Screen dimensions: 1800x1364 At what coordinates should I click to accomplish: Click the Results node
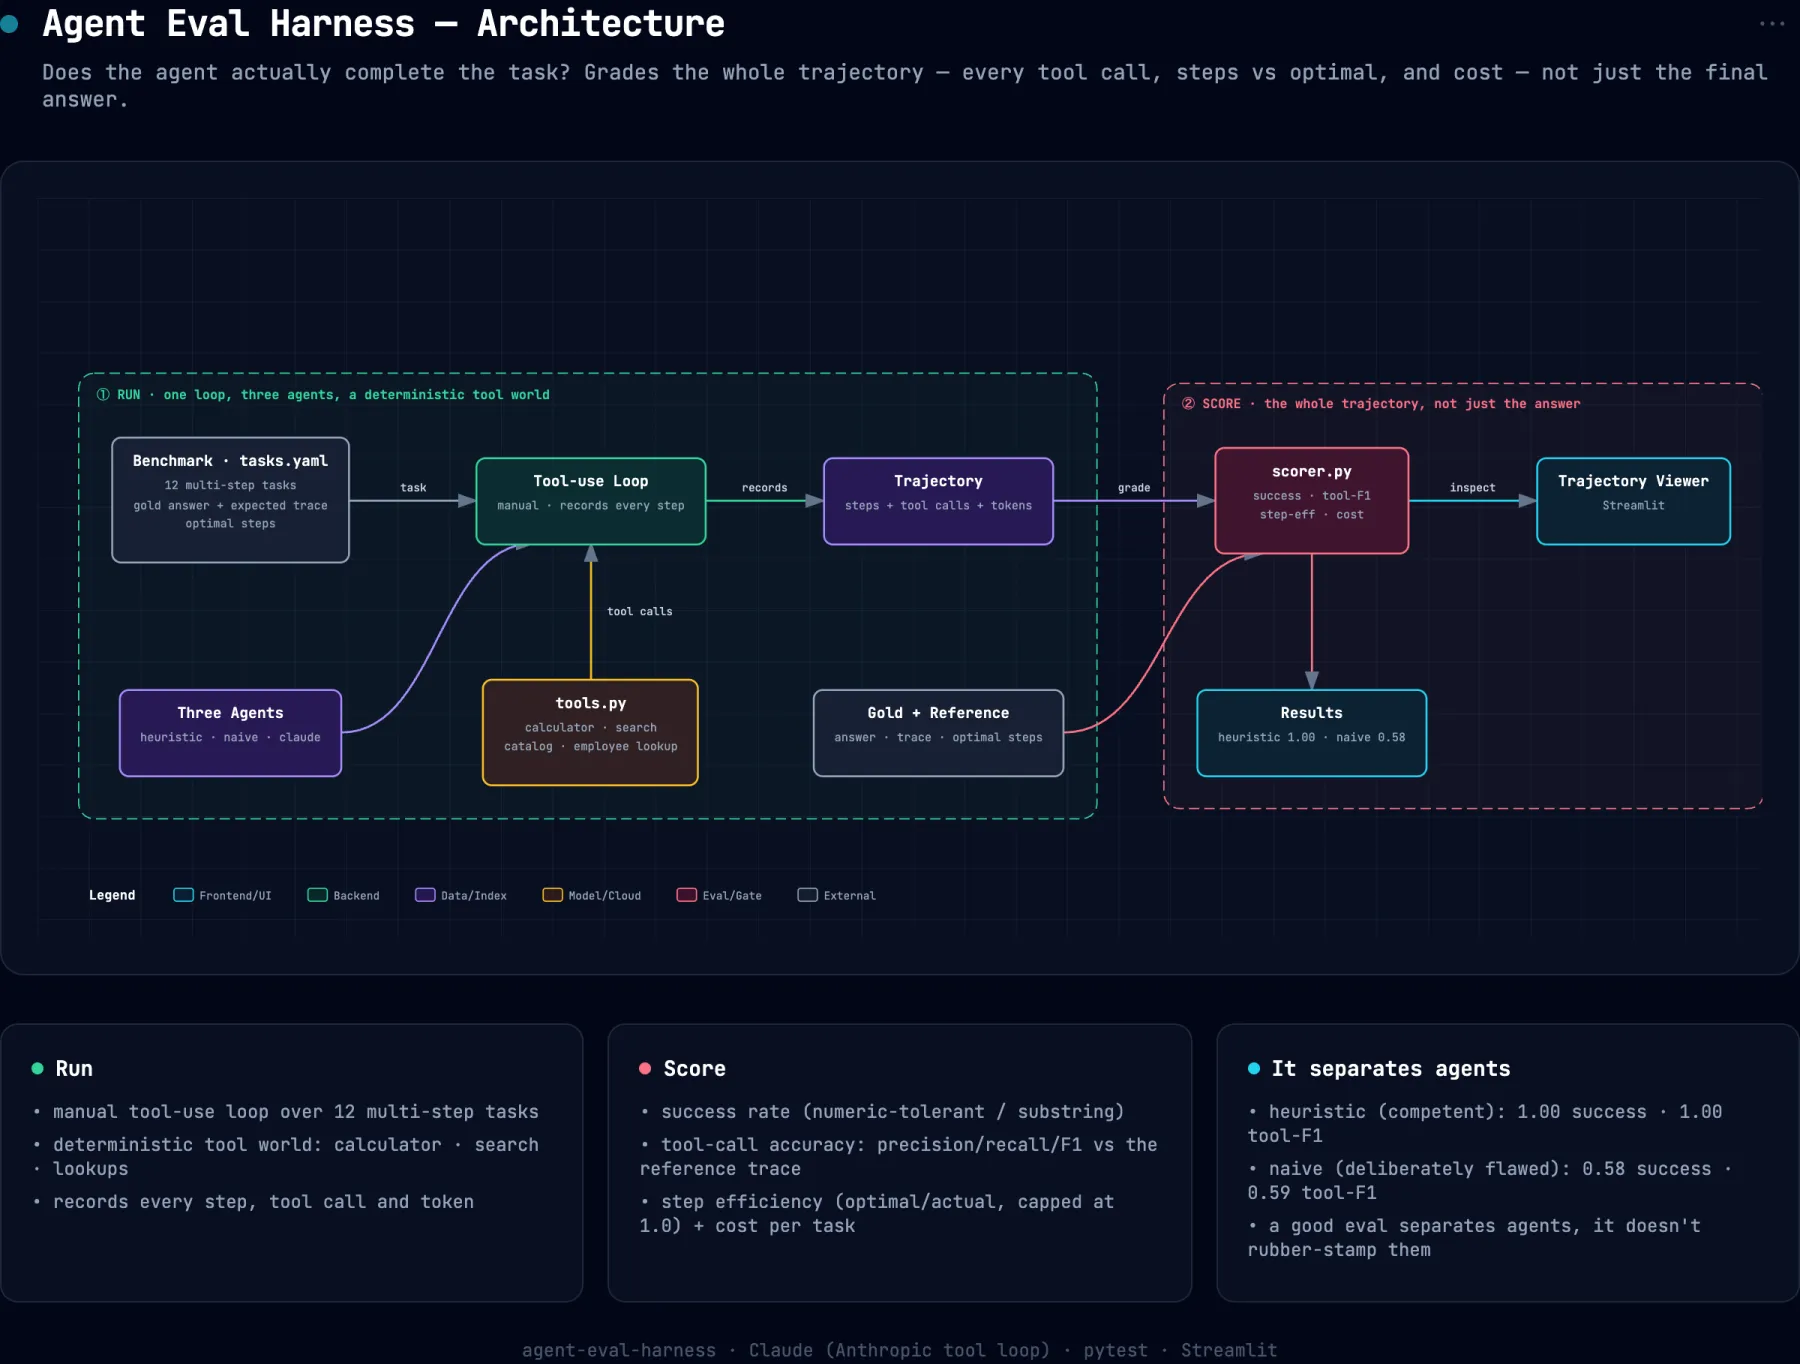tap(1312, 733)
